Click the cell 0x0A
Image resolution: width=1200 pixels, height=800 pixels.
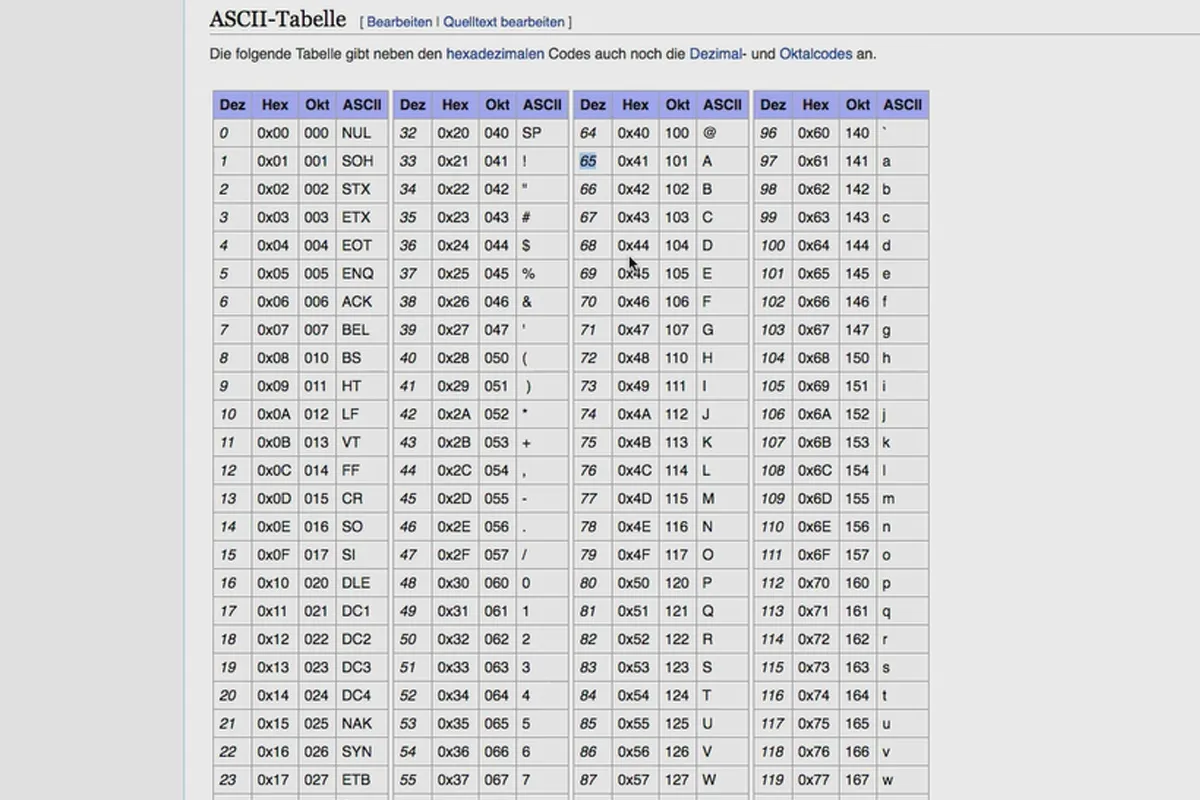point(274,414)
